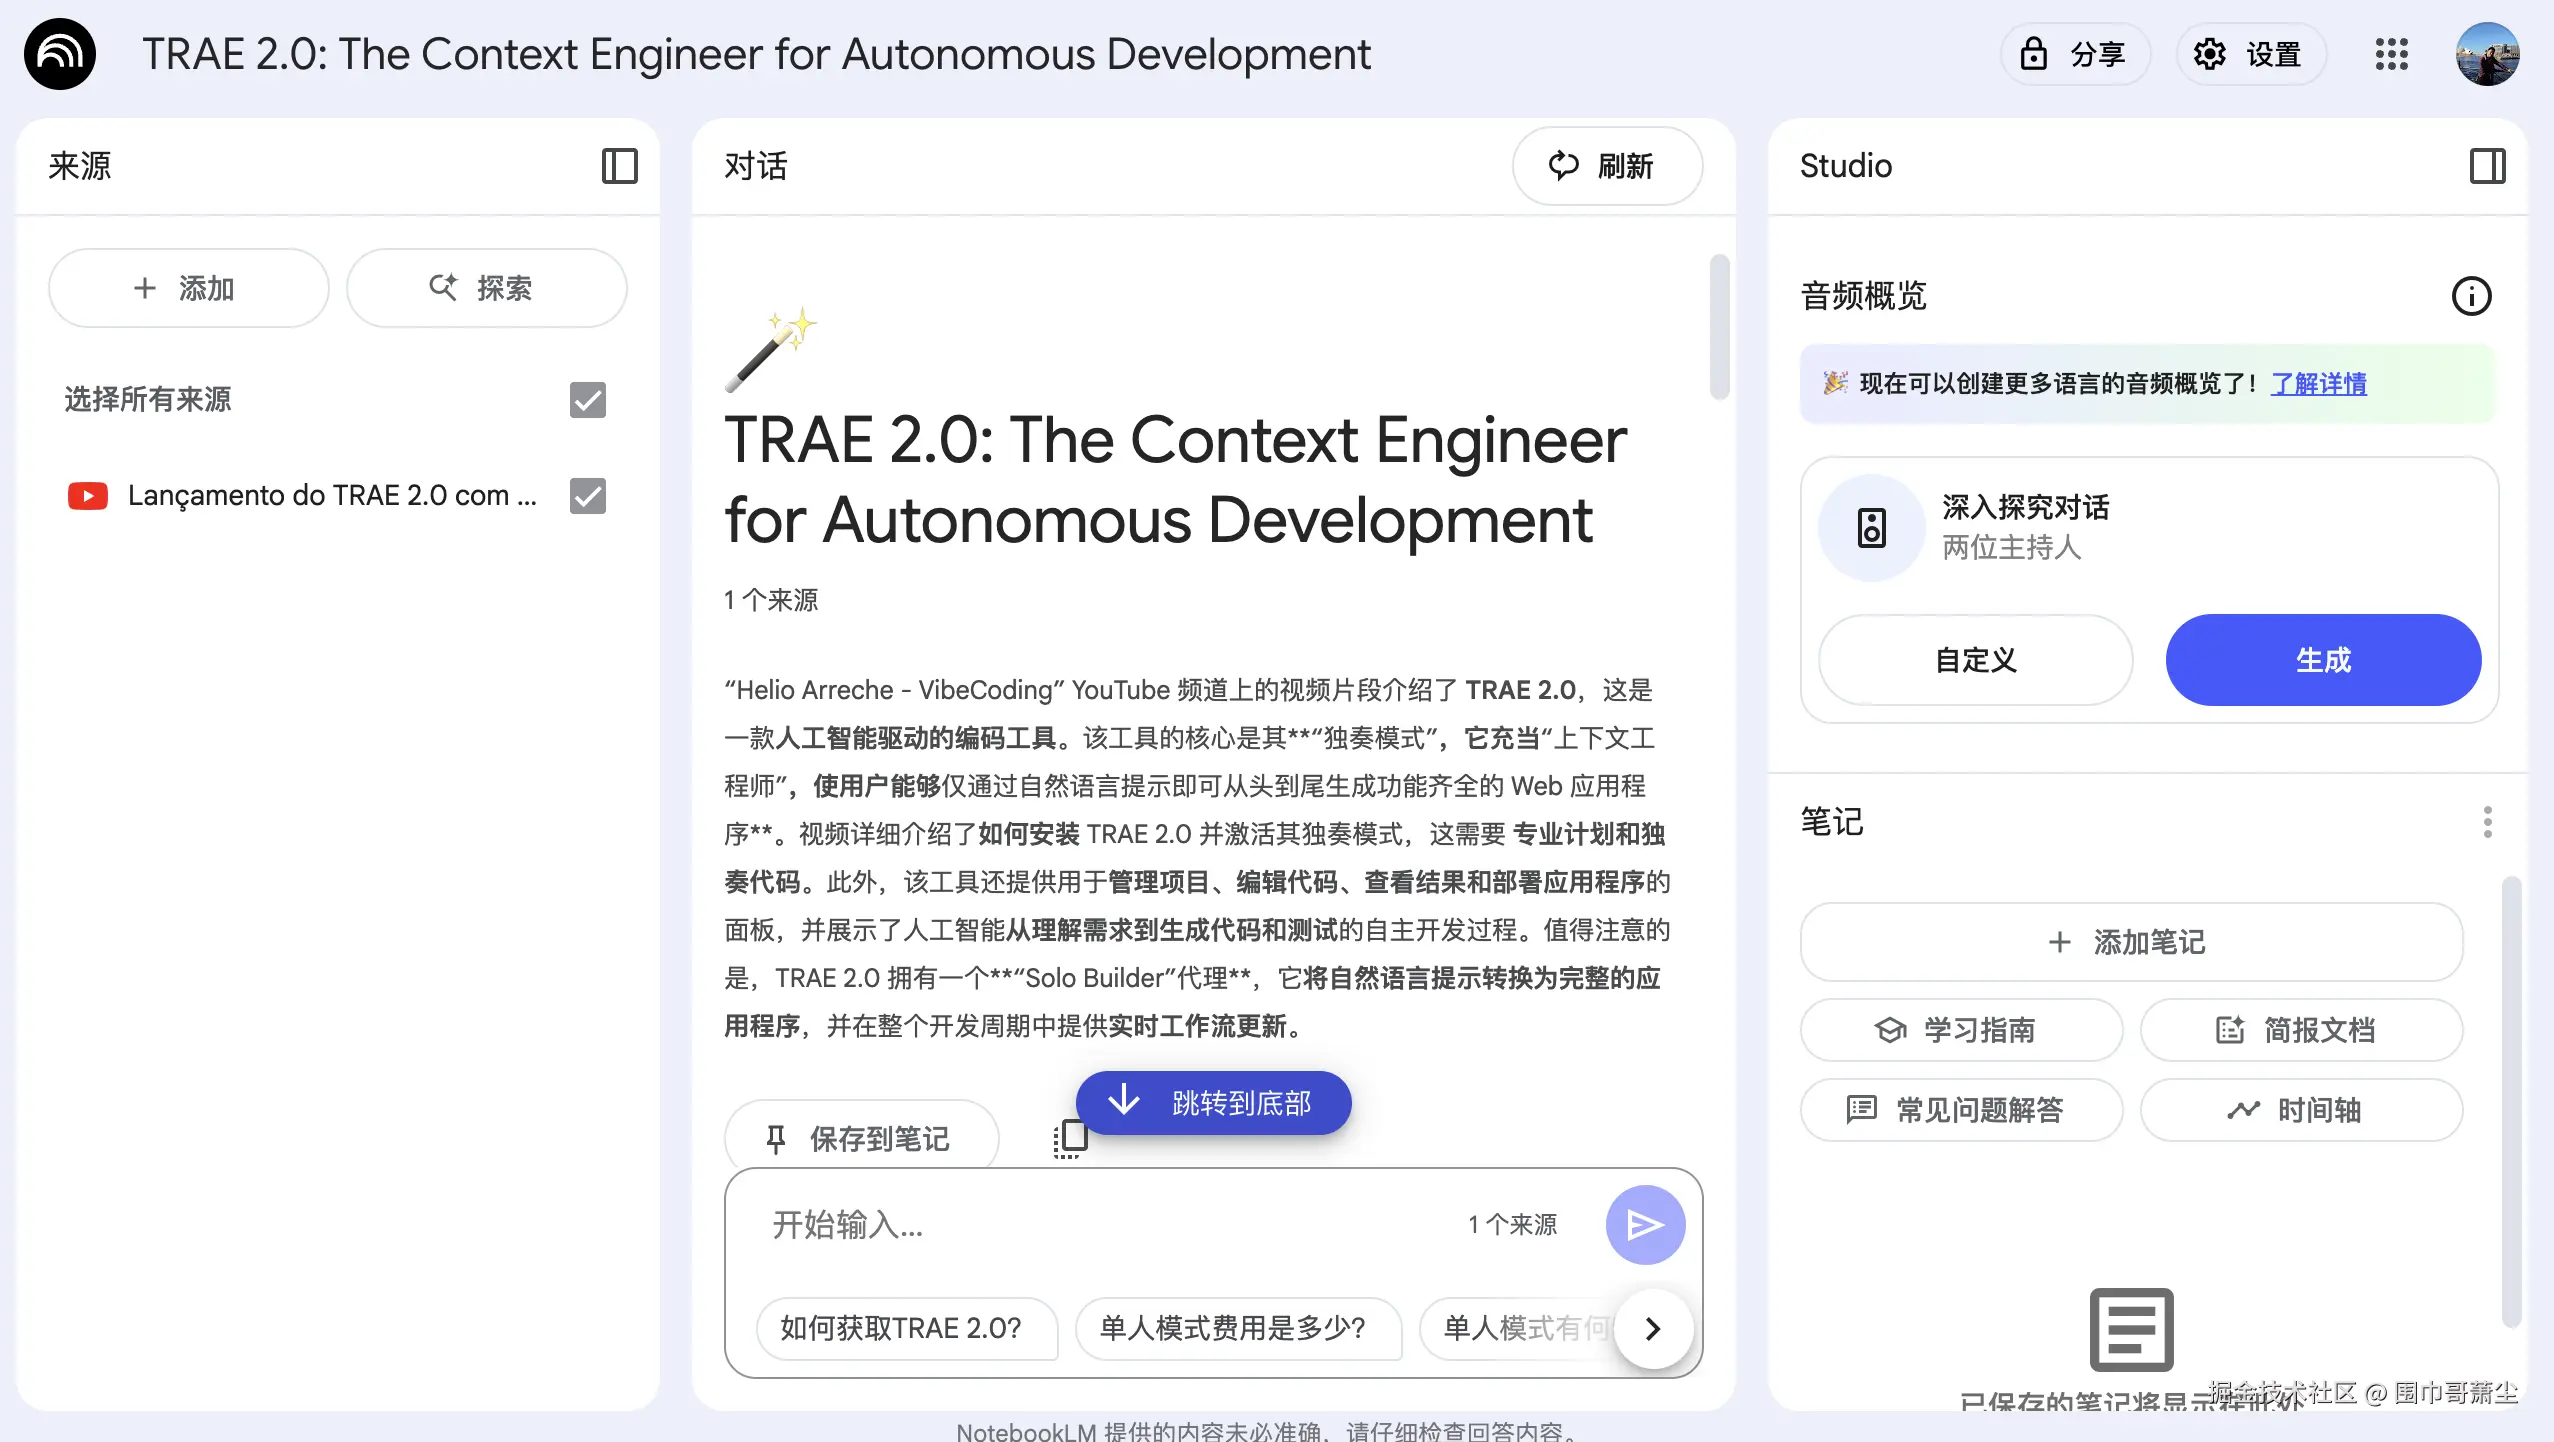Show more suggestions with the chevron arrow
This screenshot has height=1442, width=2554.
(1654, 1328)
